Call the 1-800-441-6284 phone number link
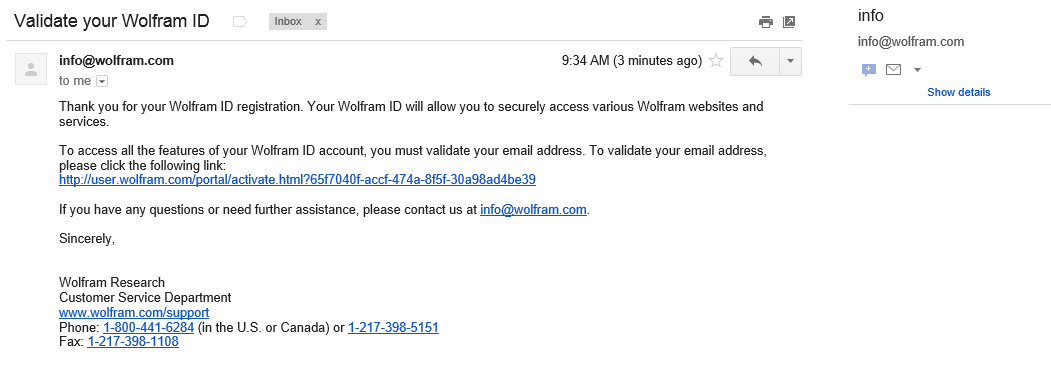 (148, 327)
